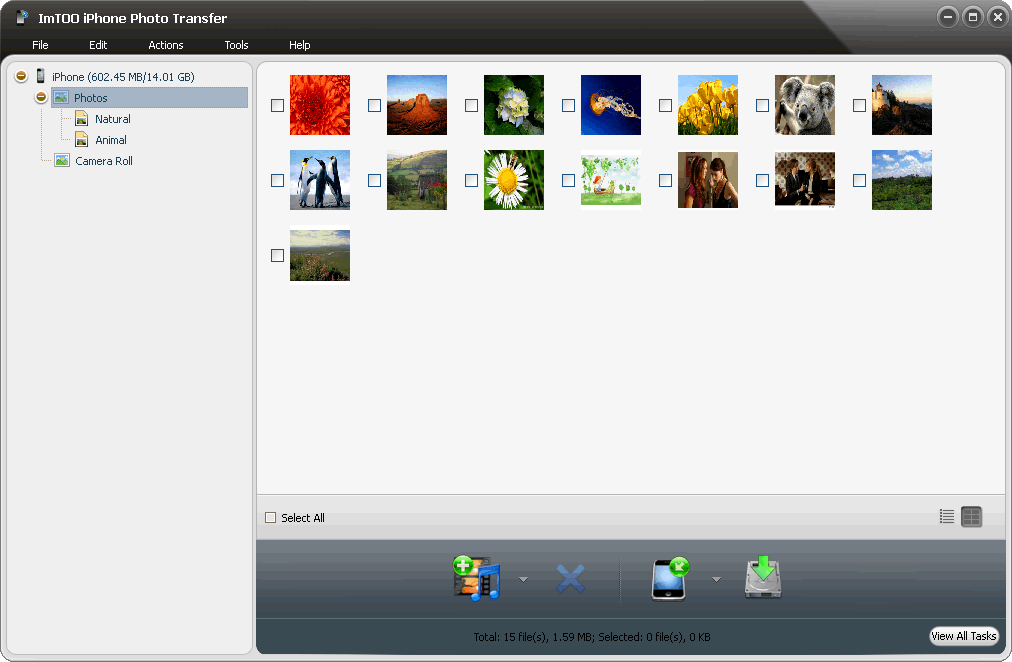Open dropdown arrow next to iPhone copy icon
The width and height of the screenshot is (1012, 662).
click(716, 579)
